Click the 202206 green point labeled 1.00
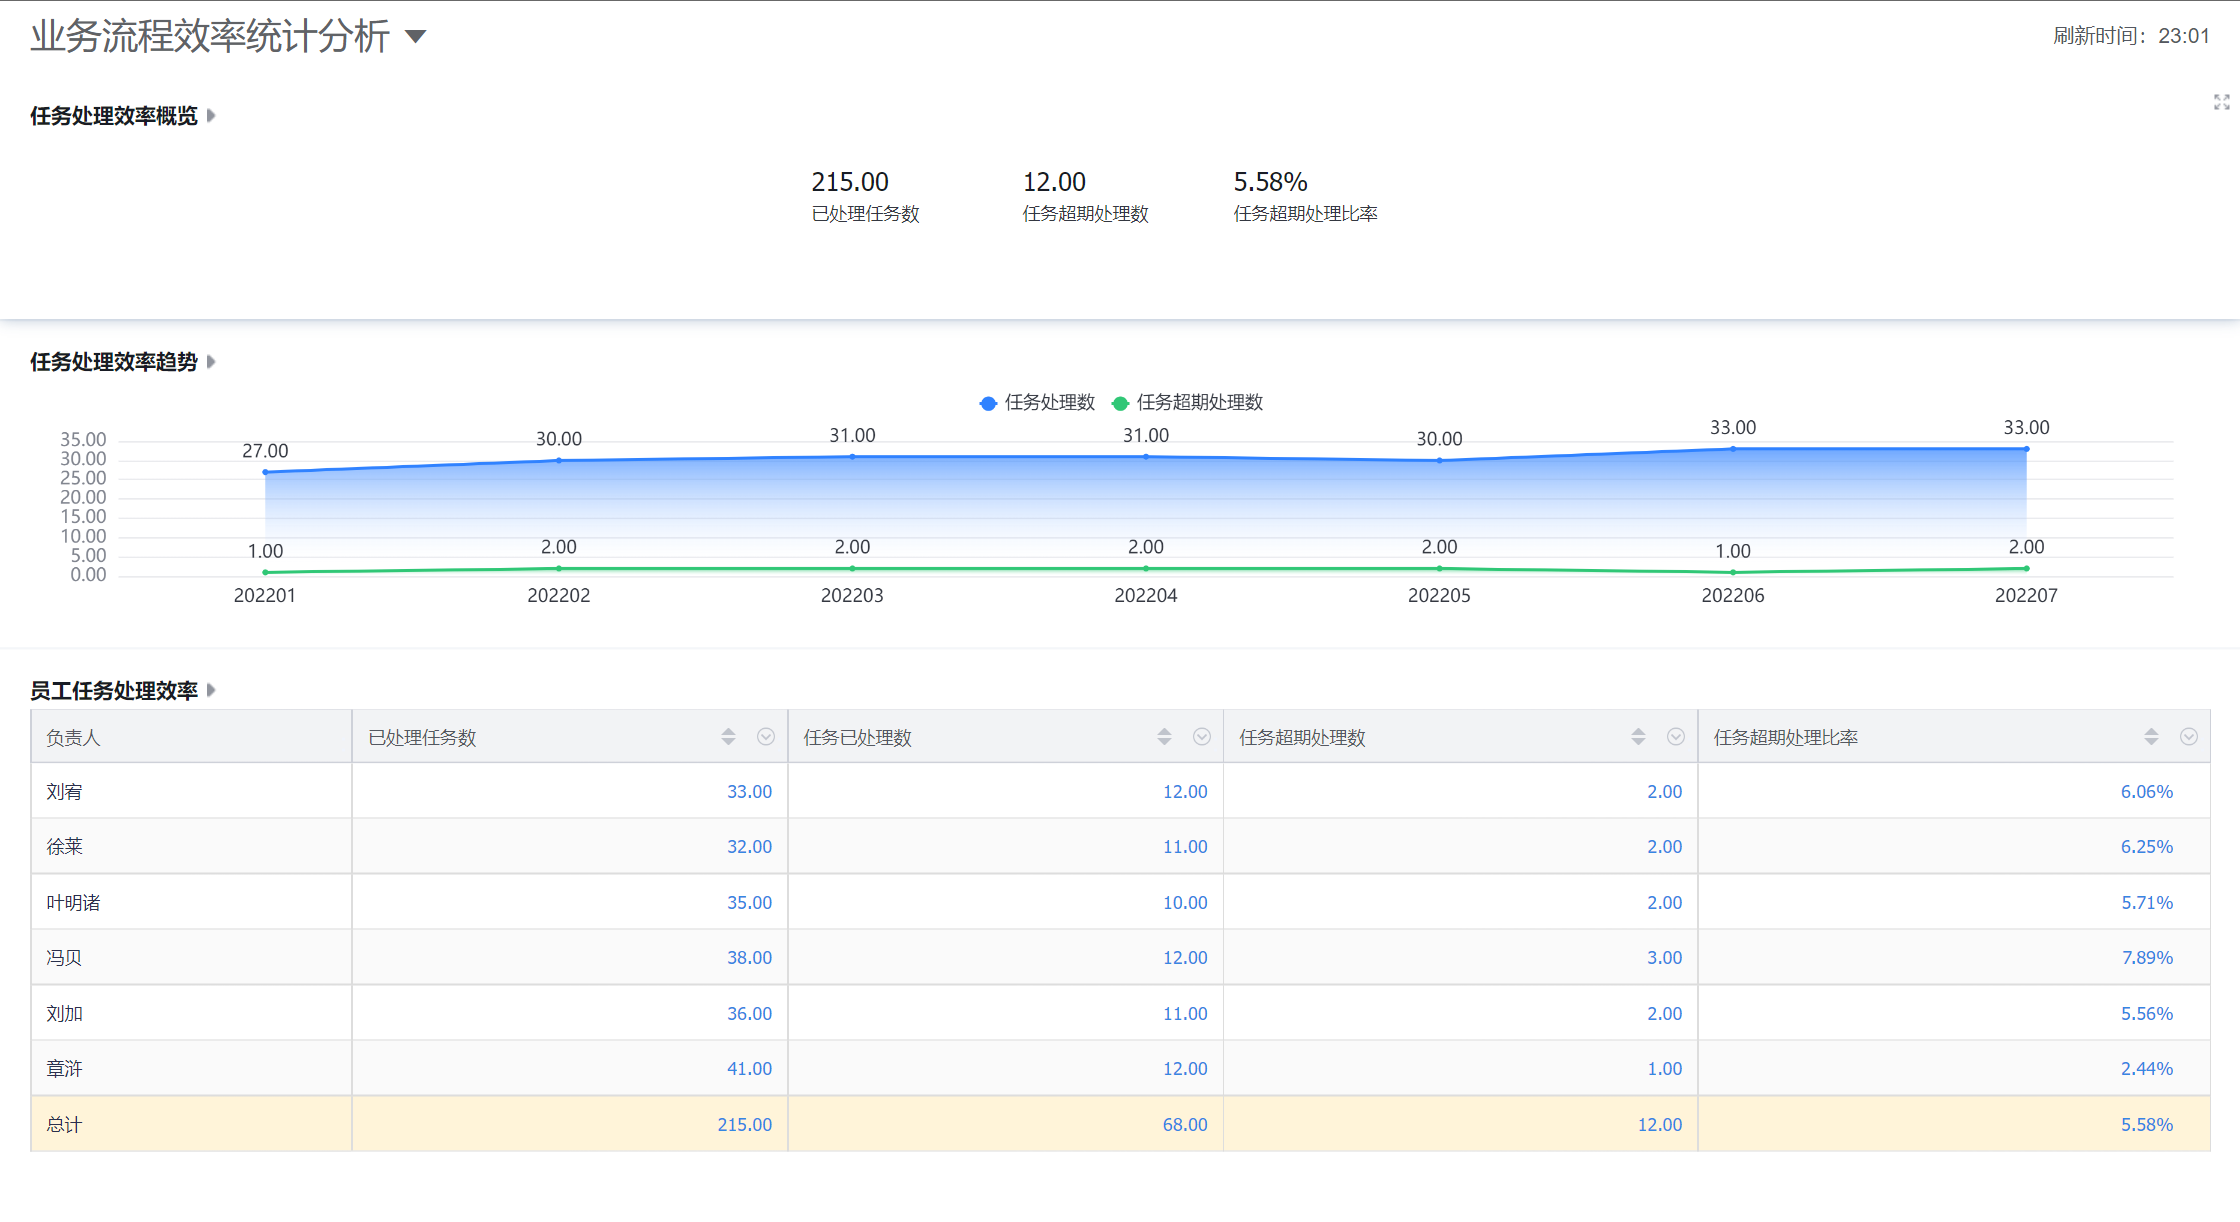 coord(1733,572)
